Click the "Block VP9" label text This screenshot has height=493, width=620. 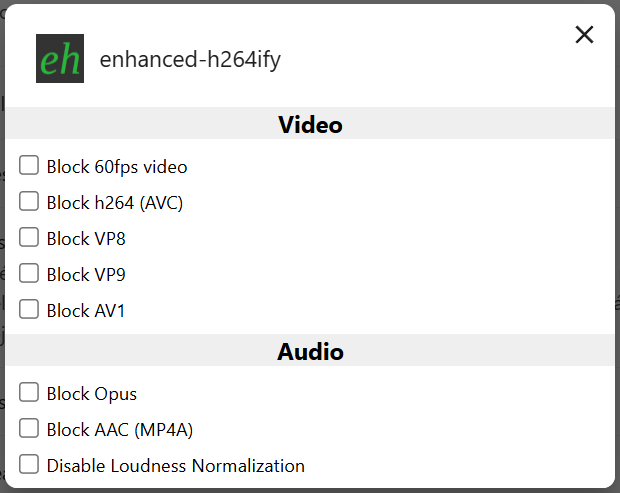coord(86,275)
